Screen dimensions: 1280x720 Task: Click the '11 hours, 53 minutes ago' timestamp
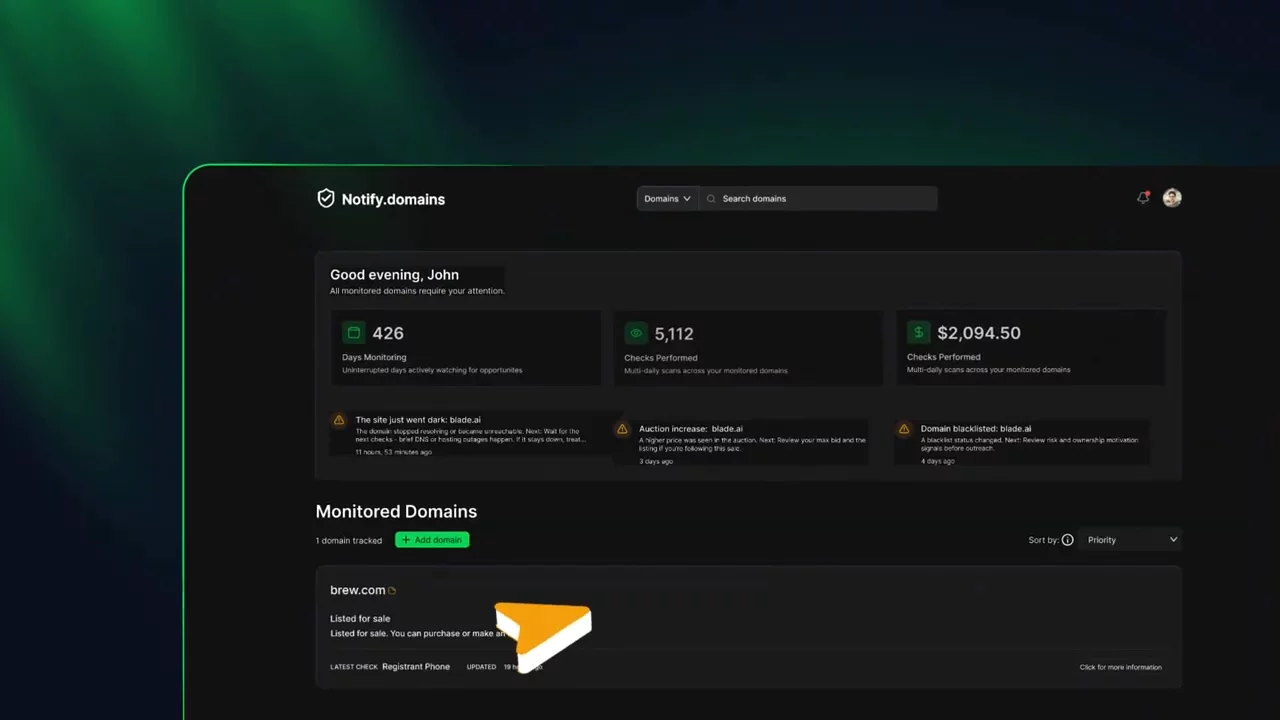(394, 452)
